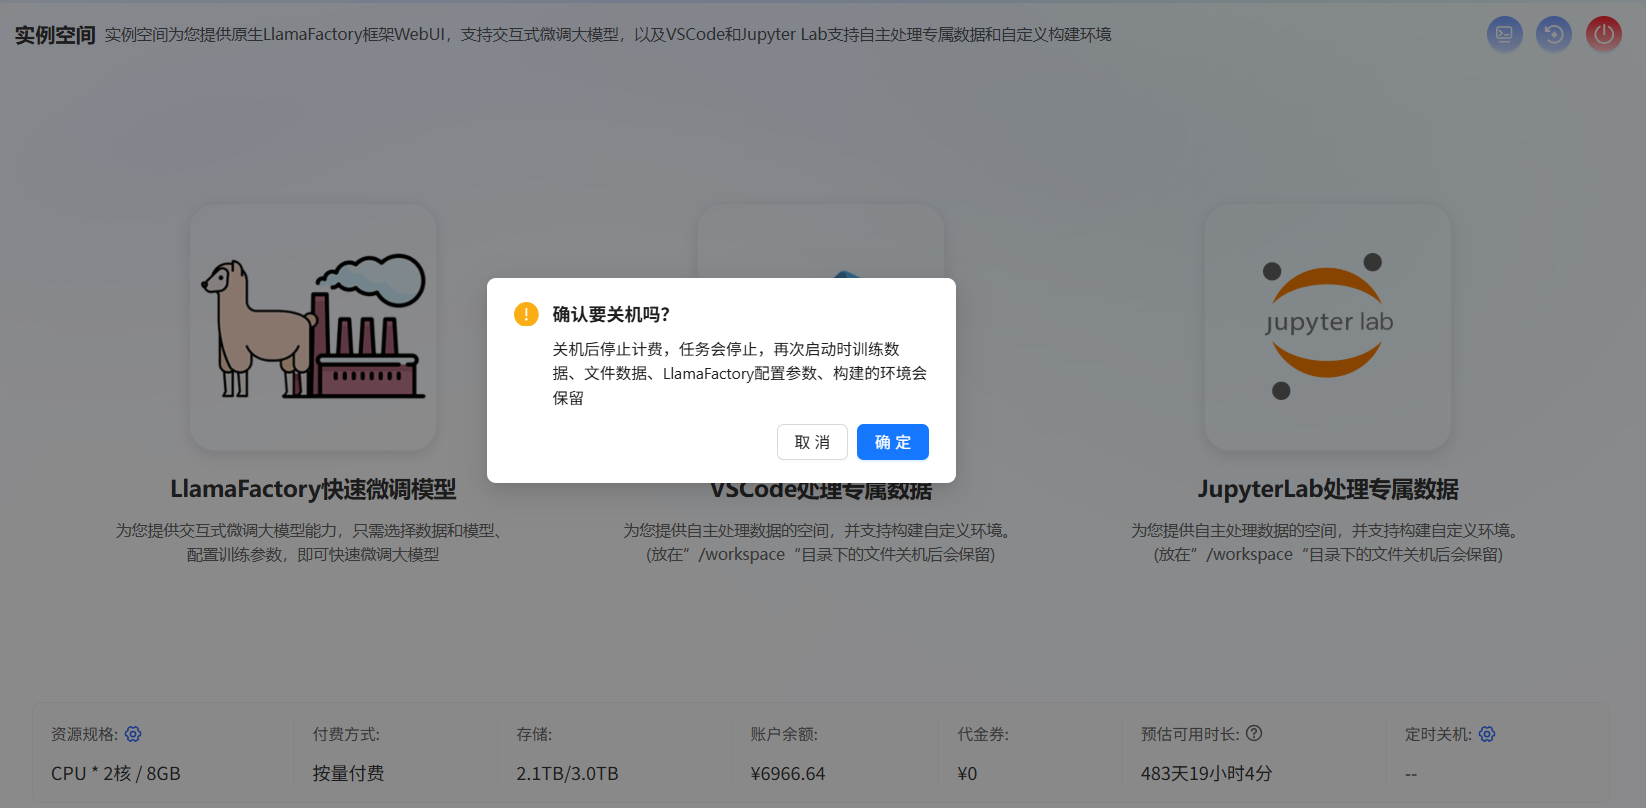Click the 存储 label

pos(534,734)
